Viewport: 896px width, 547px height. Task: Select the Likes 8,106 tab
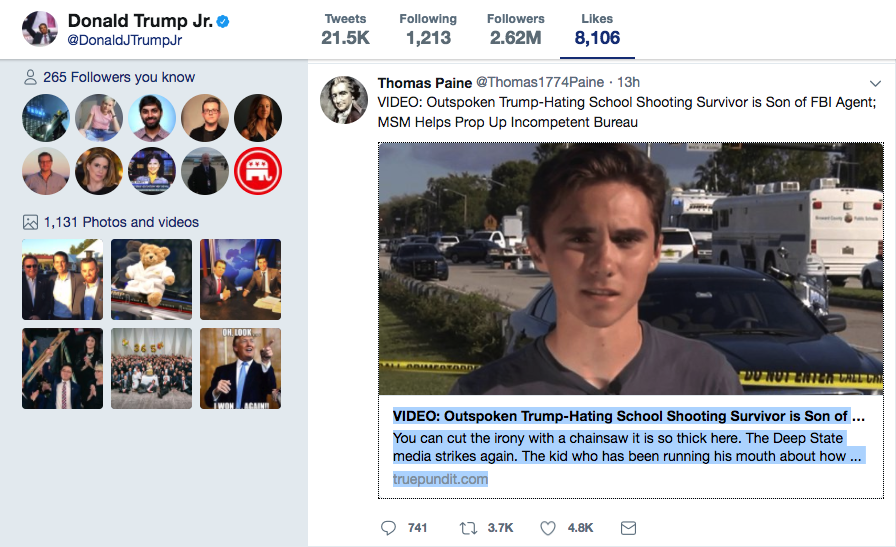coord(597,30)
